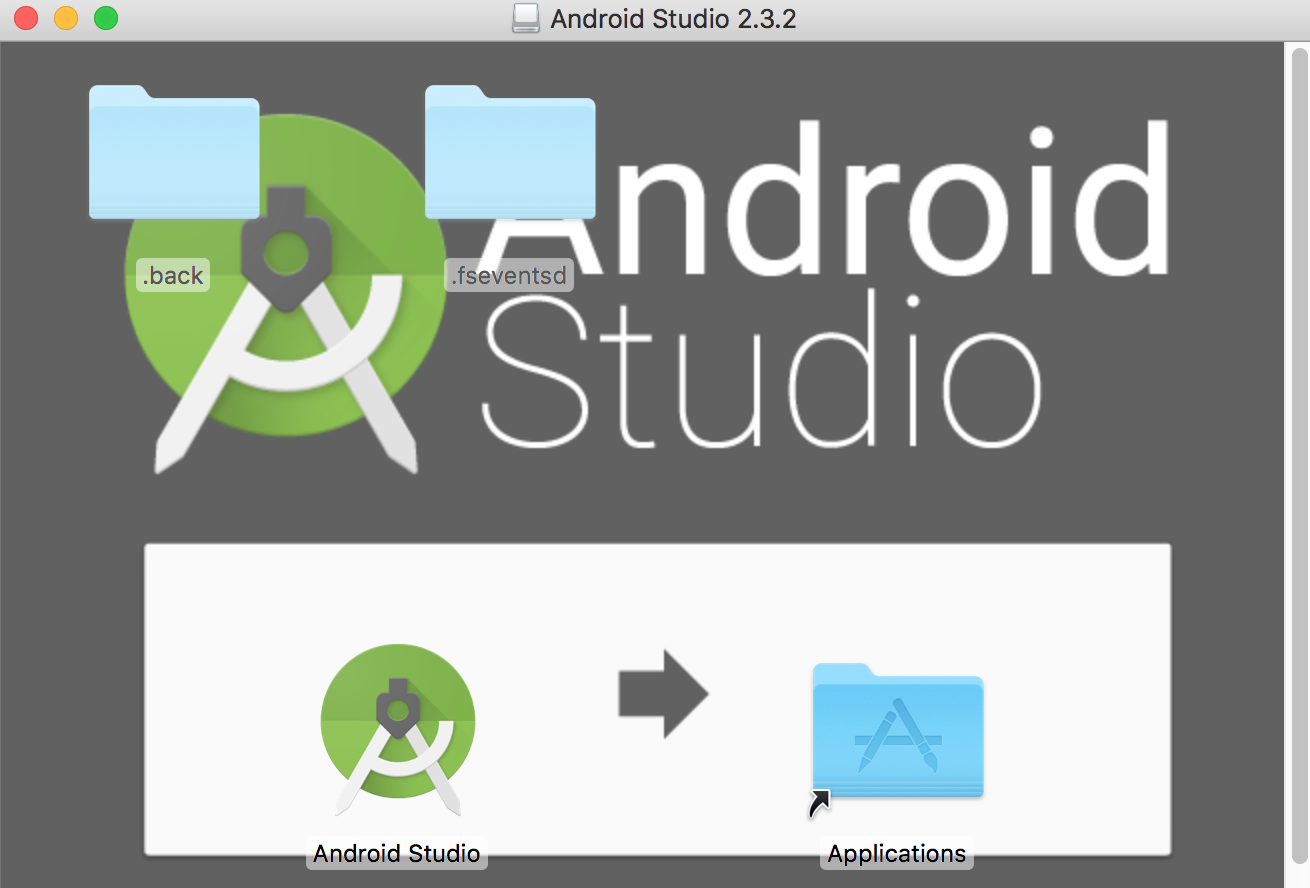Minimize the window with yellow button
The image size is (1310, 888).
pos(66,18)
